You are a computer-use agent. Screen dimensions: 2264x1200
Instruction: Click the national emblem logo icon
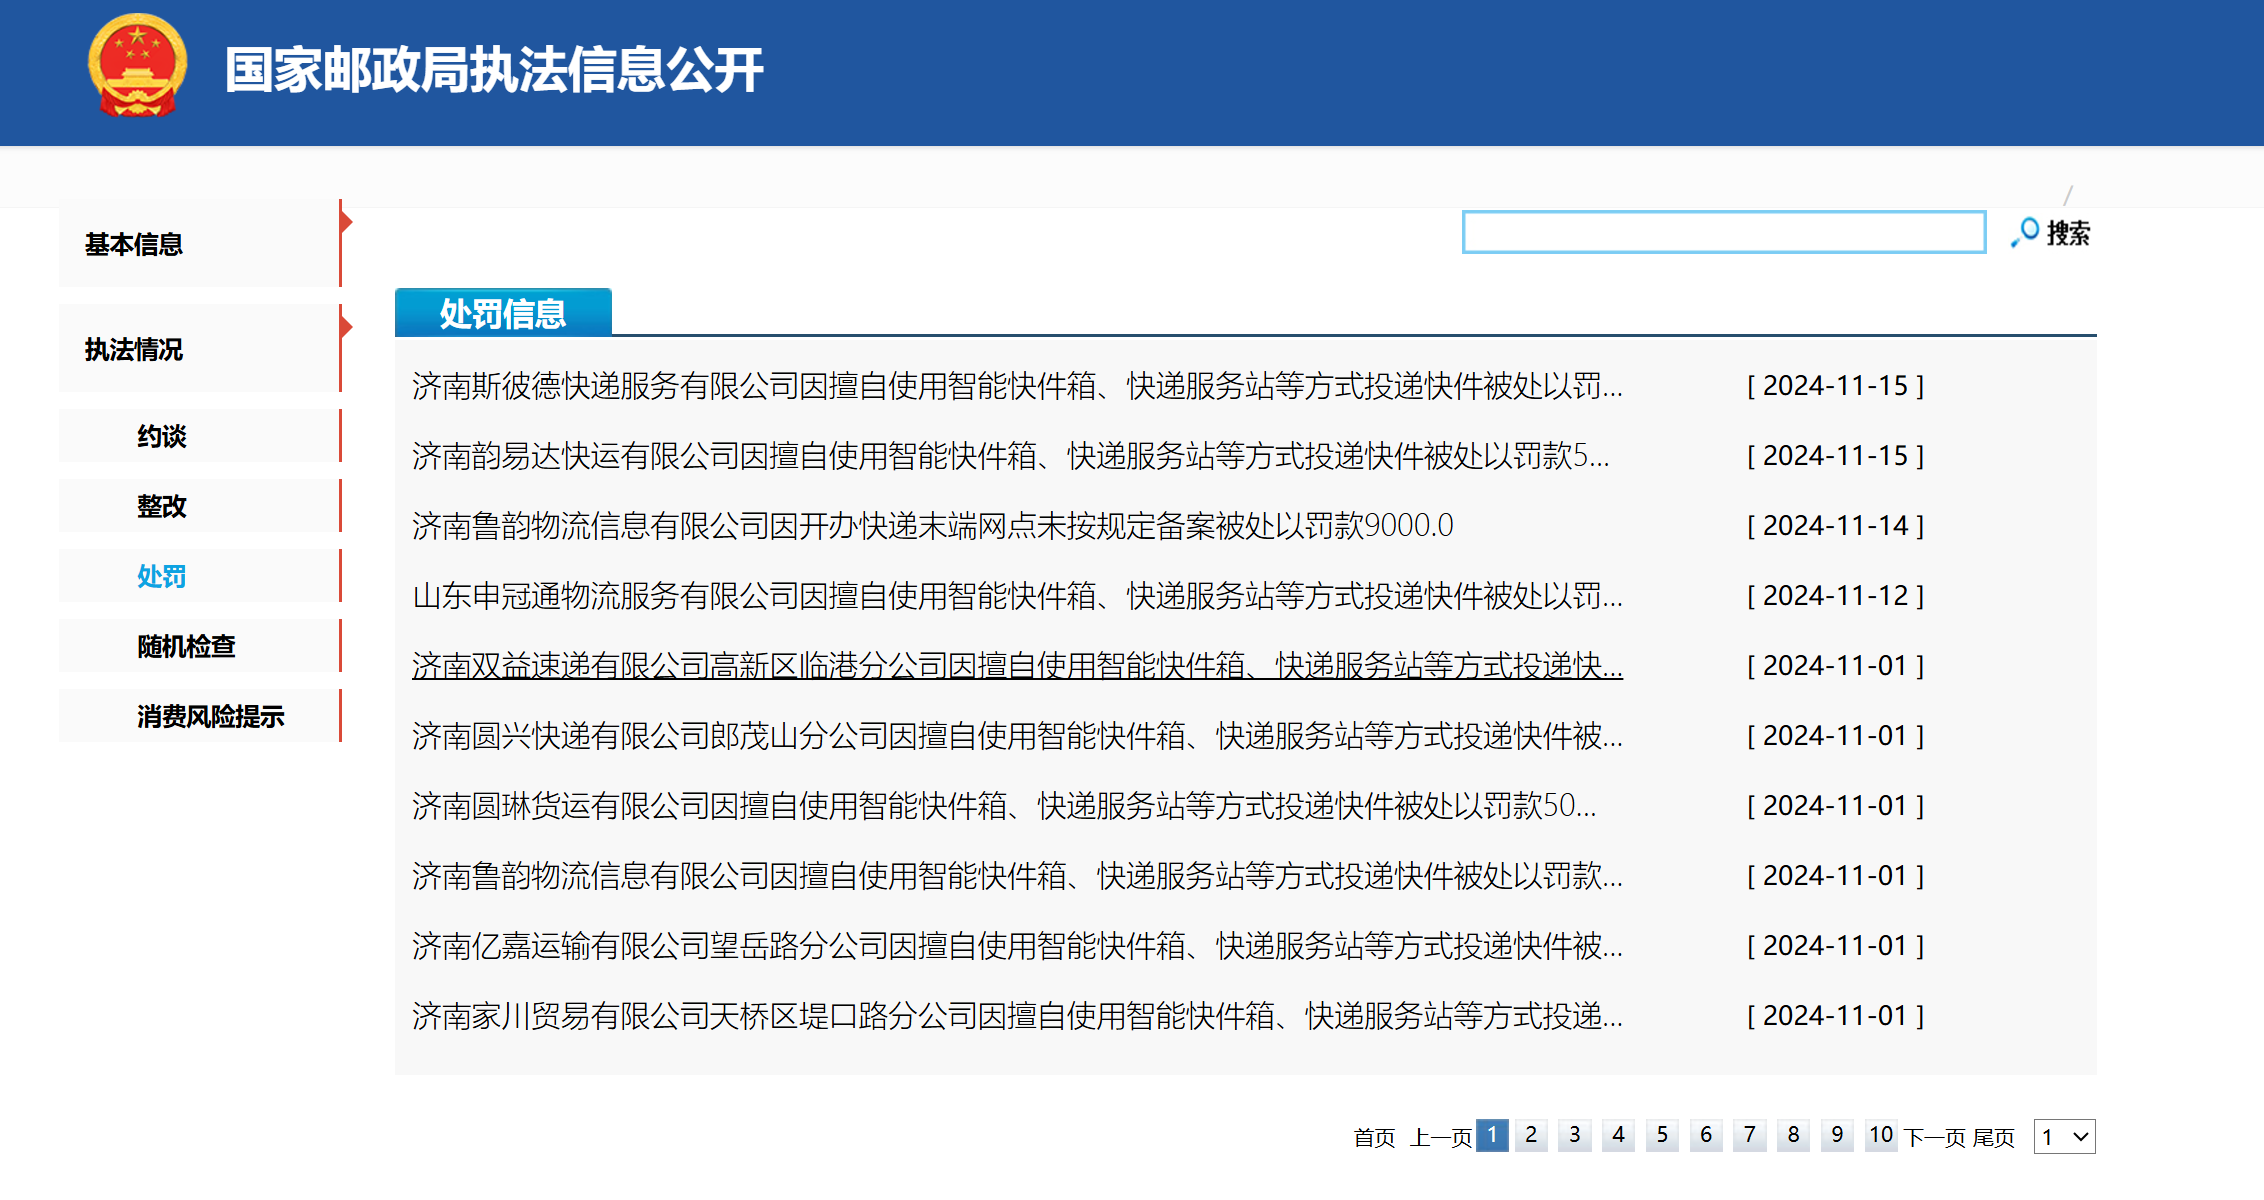(137, 67)
